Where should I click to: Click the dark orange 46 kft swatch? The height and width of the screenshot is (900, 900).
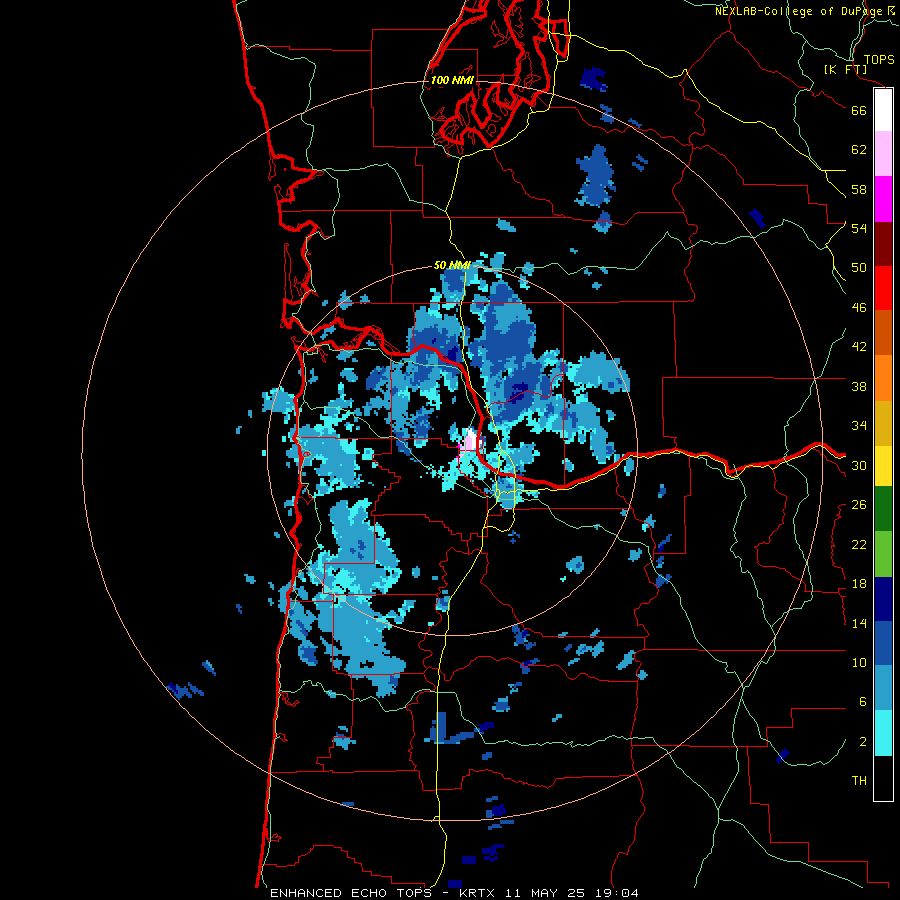[x=883, y=333]
